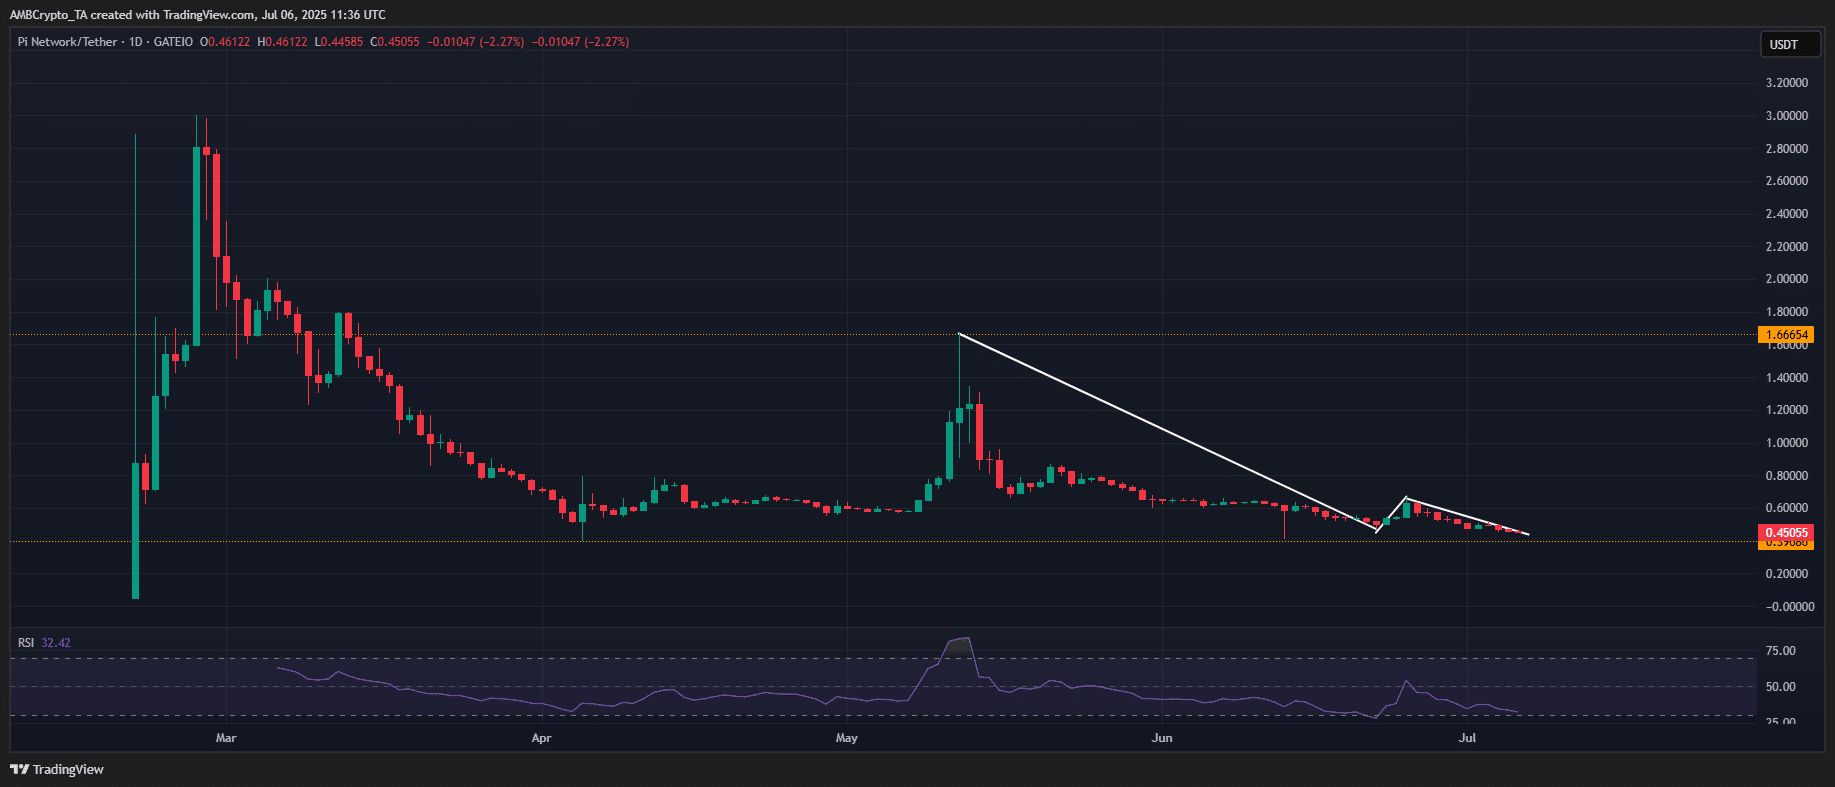Click the RSI value 32.42
This screenshot has height=787, width=1835.
(x=56, y=643)
